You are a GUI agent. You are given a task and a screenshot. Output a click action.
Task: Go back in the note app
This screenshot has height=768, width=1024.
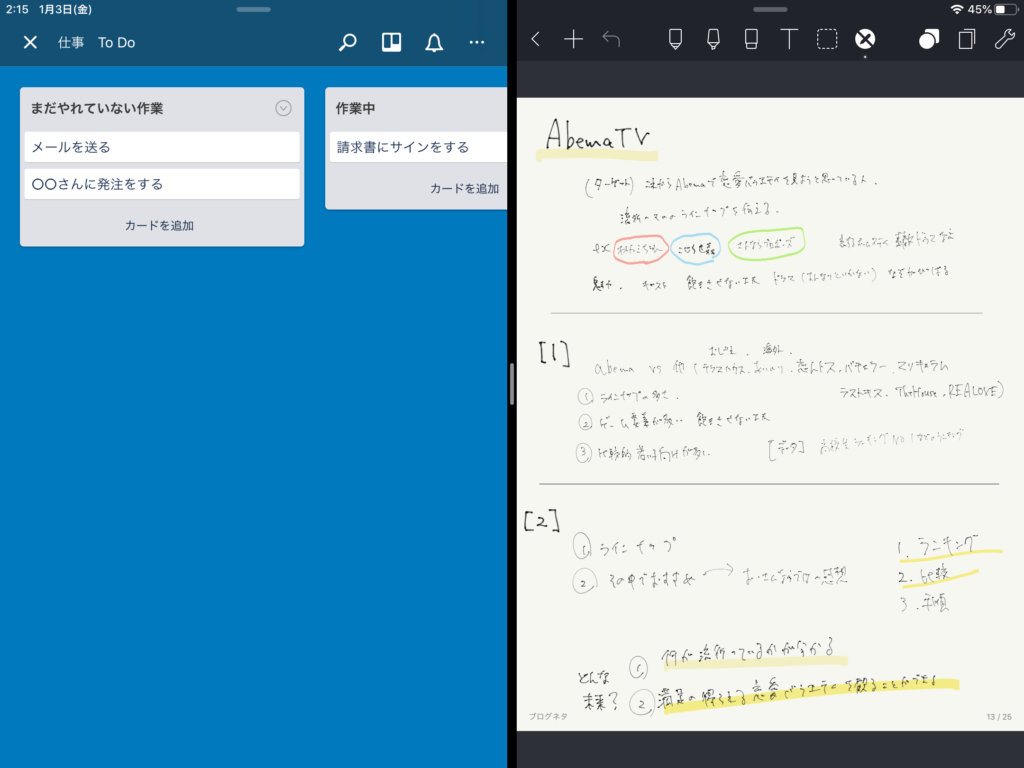(536, 39)
